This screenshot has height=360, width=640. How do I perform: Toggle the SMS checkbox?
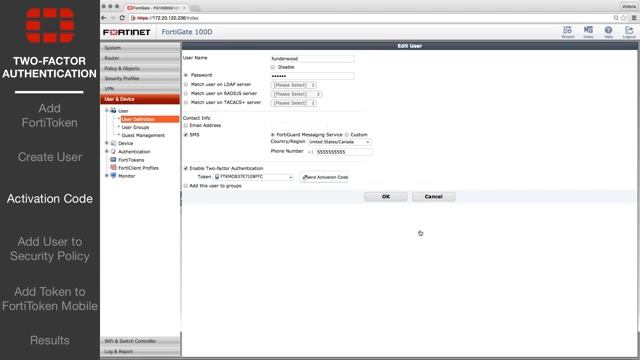(186, 135)
